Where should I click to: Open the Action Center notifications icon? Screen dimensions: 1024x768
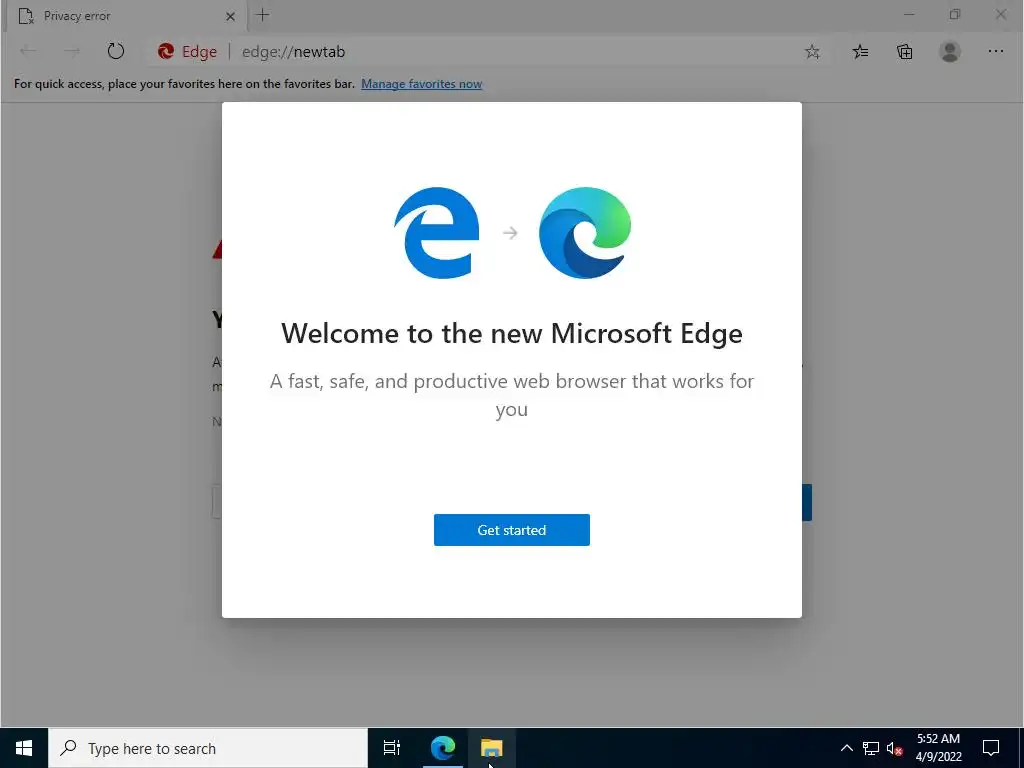point(991,748)
